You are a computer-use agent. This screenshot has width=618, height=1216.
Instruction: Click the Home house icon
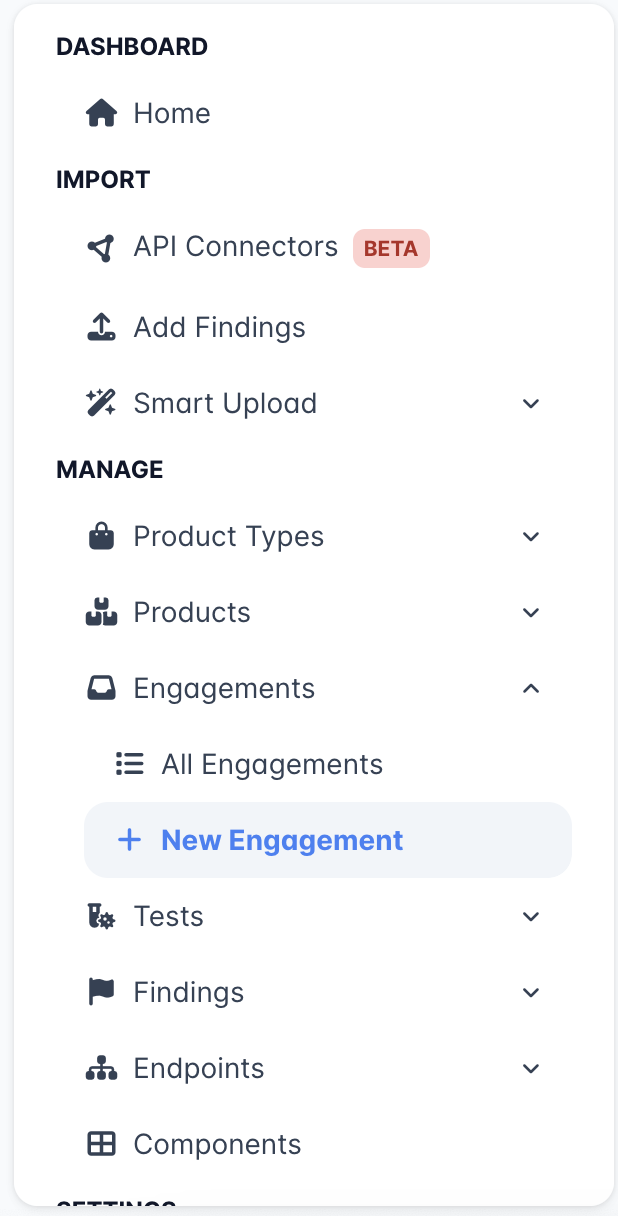pos(102,114)
